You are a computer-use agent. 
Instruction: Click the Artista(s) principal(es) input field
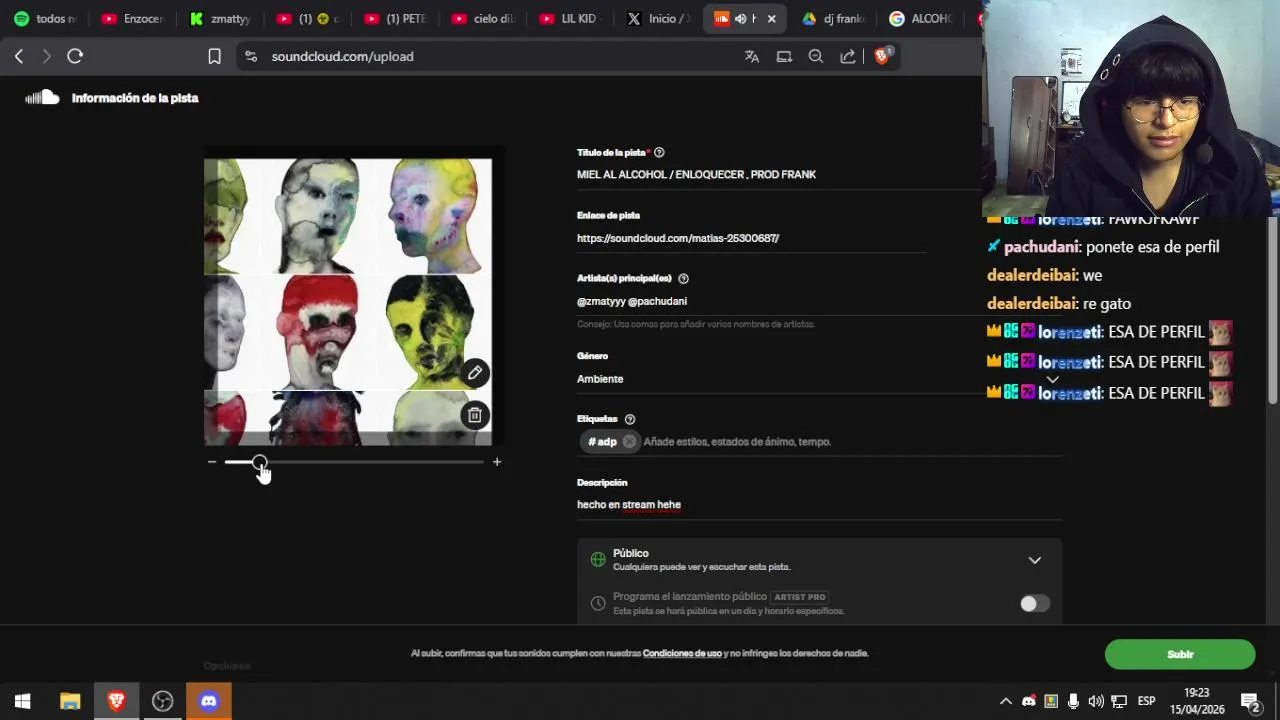(818, 302)
